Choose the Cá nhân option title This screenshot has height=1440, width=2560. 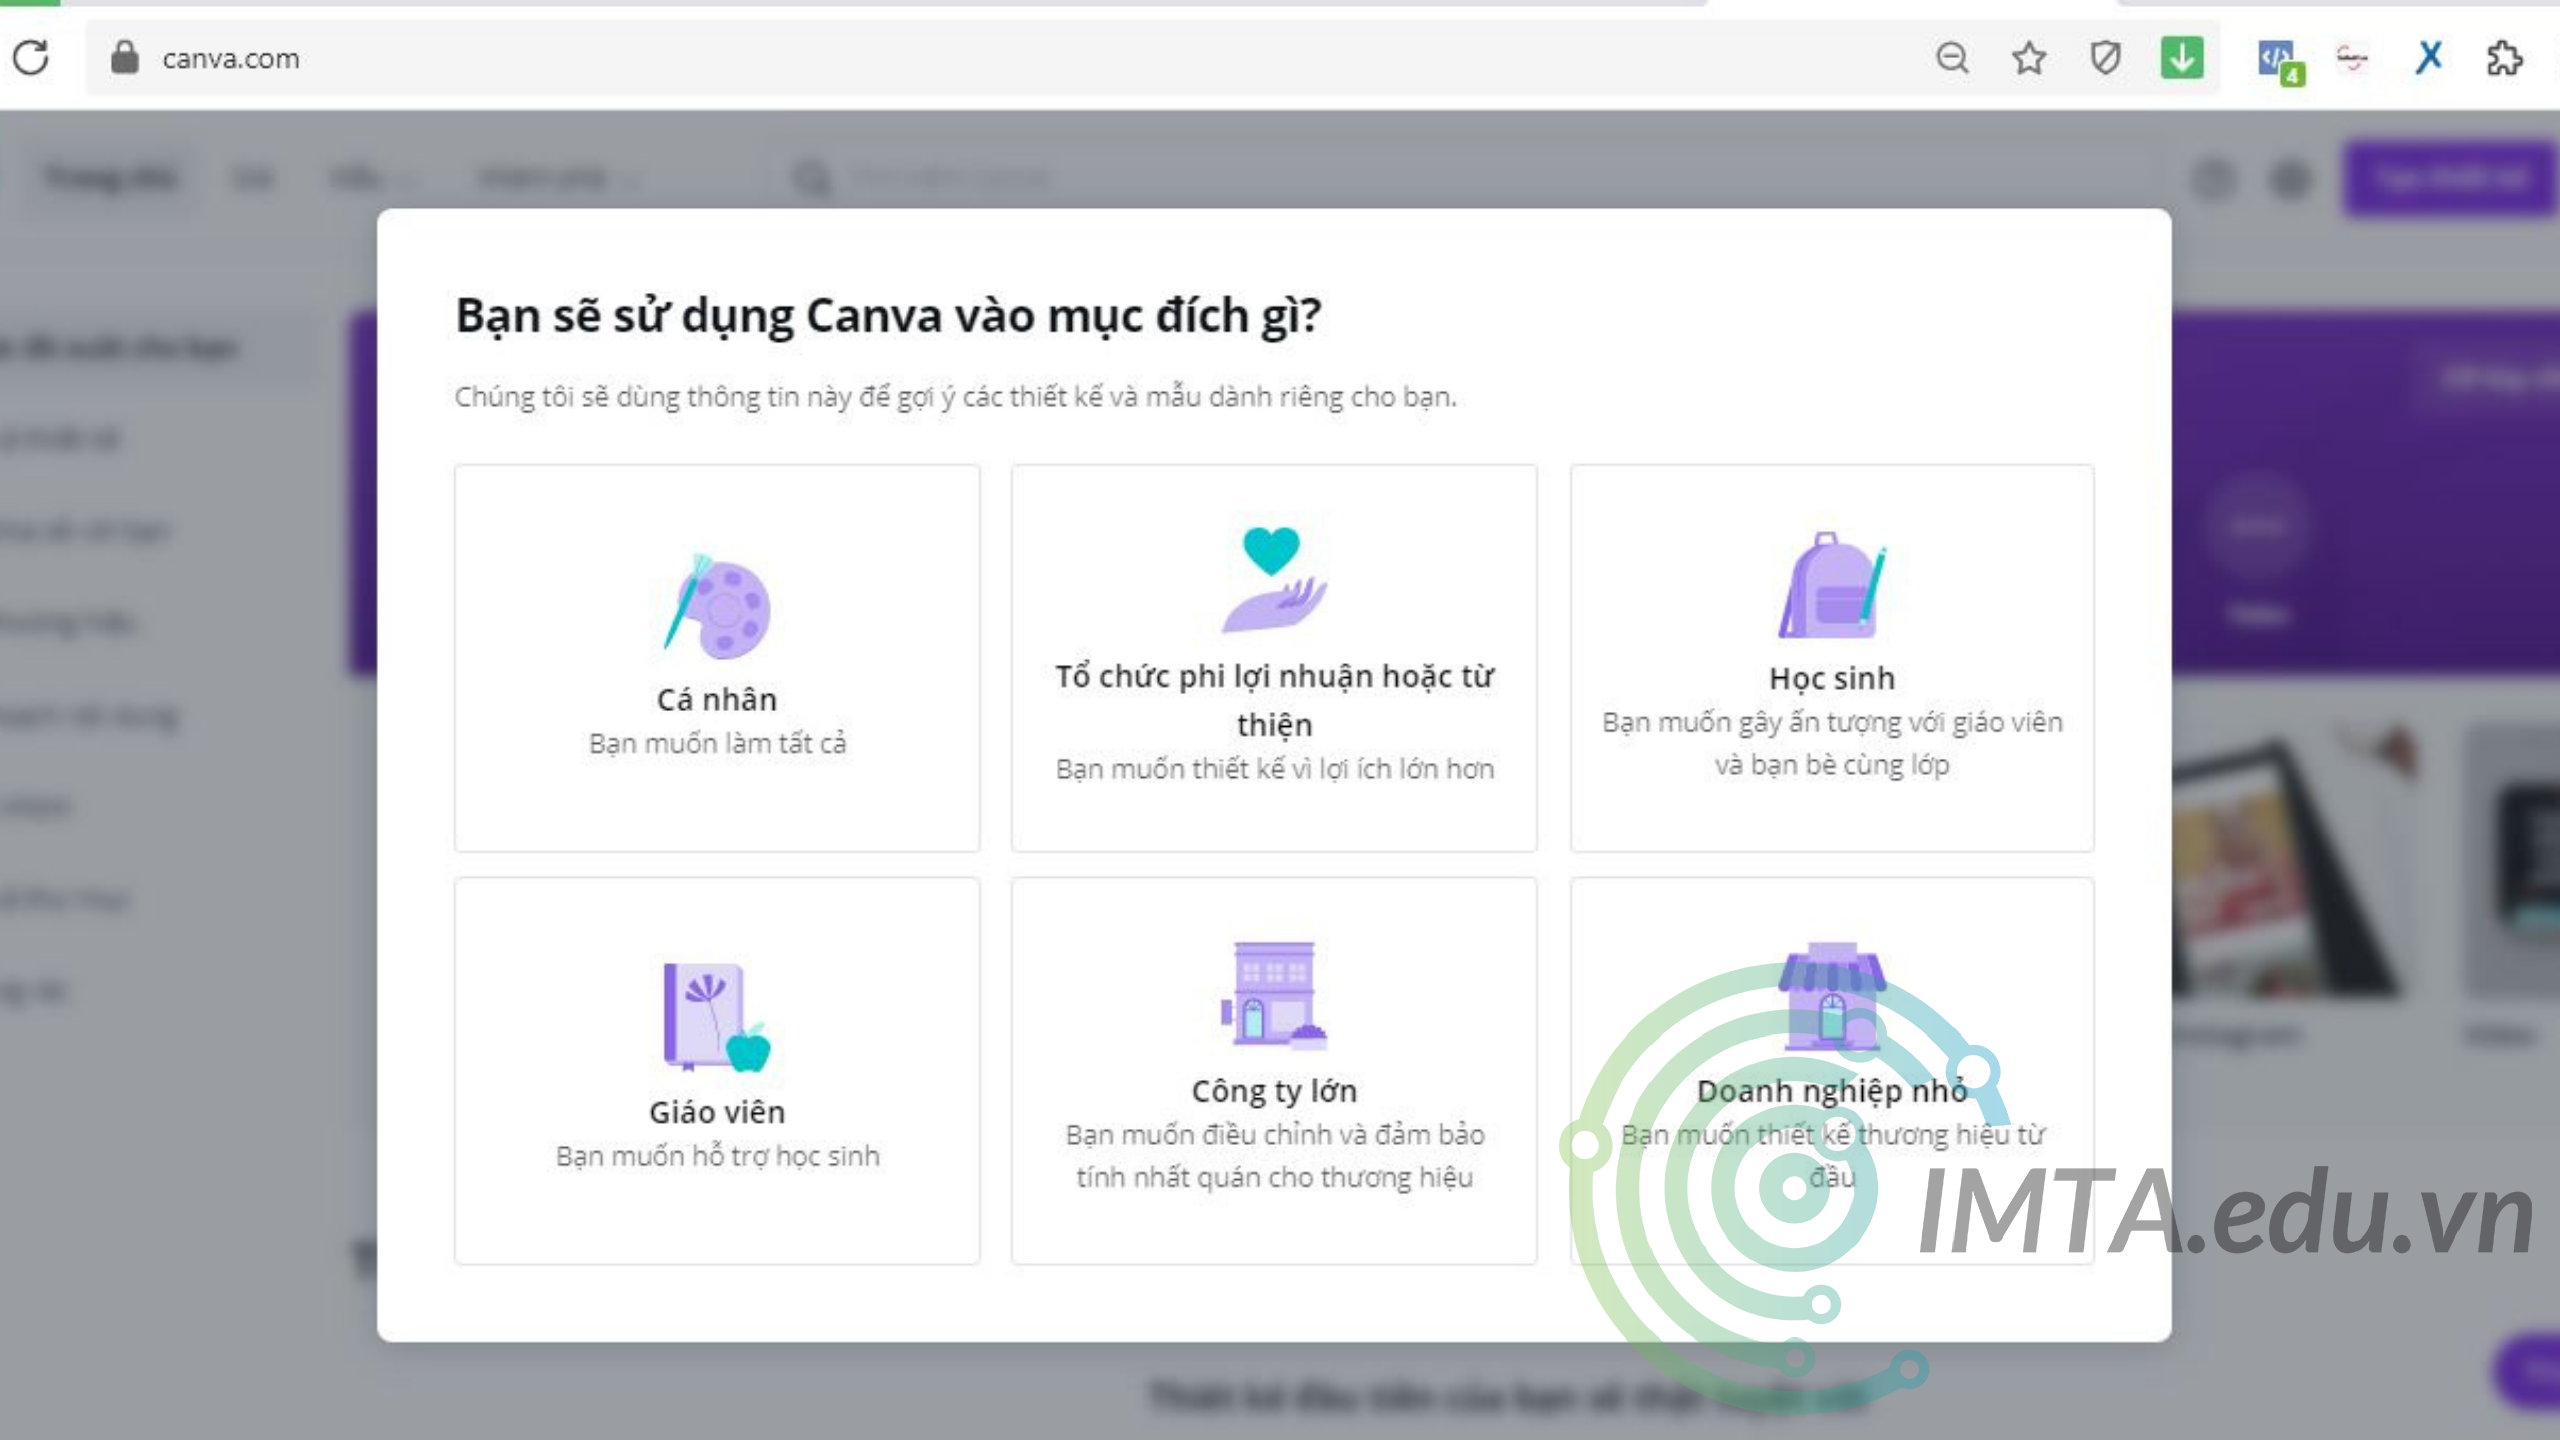pos(717,699)
